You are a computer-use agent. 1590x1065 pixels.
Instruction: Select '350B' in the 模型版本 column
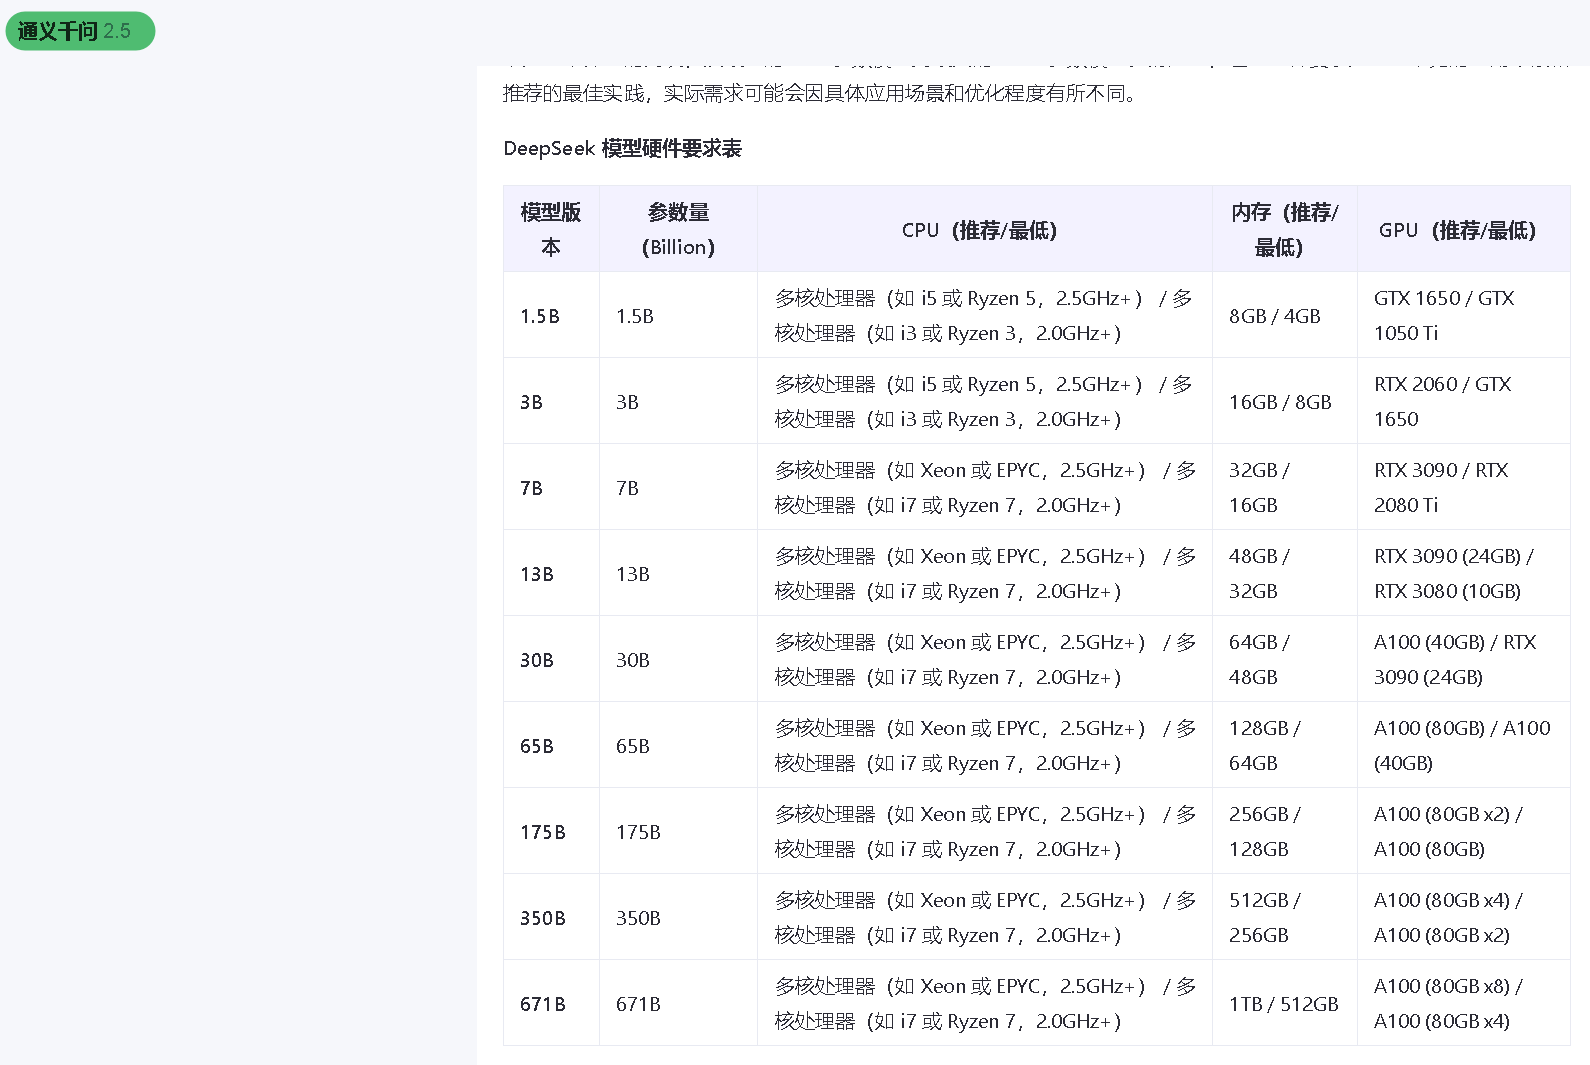tap(543, 918)
